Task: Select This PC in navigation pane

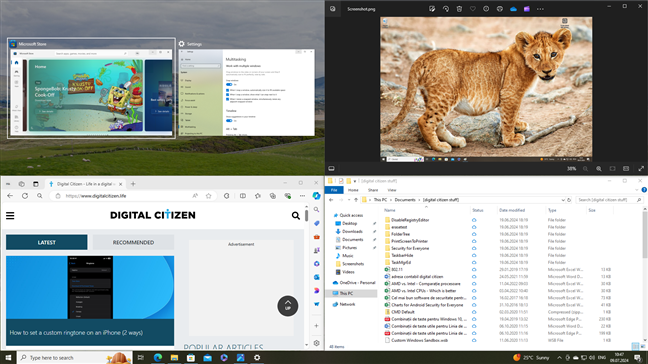Action: click(346, 293)
